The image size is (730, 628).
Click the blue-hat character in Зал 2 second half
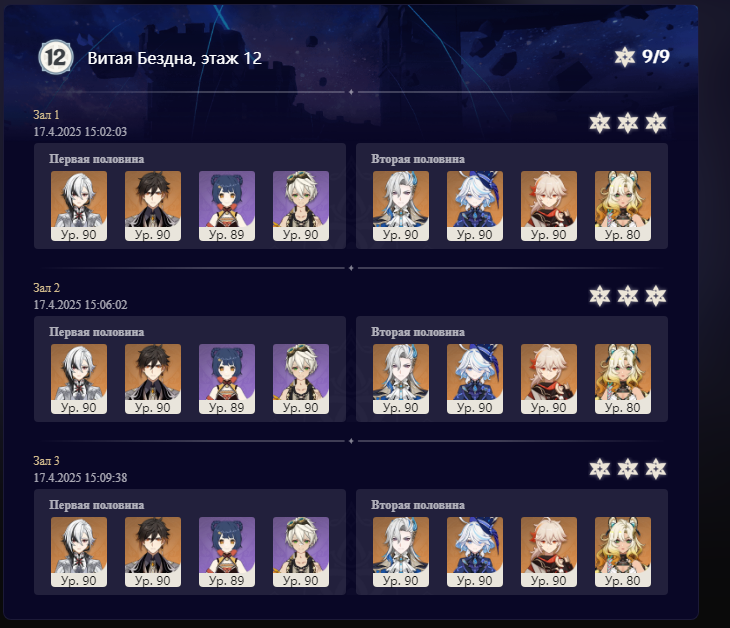pos(475,379)
